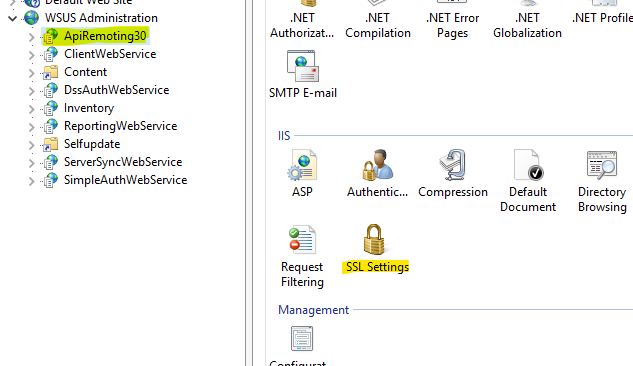Open SMTP E-mail settings
The image size is (633, 366).
pos(303,75)
